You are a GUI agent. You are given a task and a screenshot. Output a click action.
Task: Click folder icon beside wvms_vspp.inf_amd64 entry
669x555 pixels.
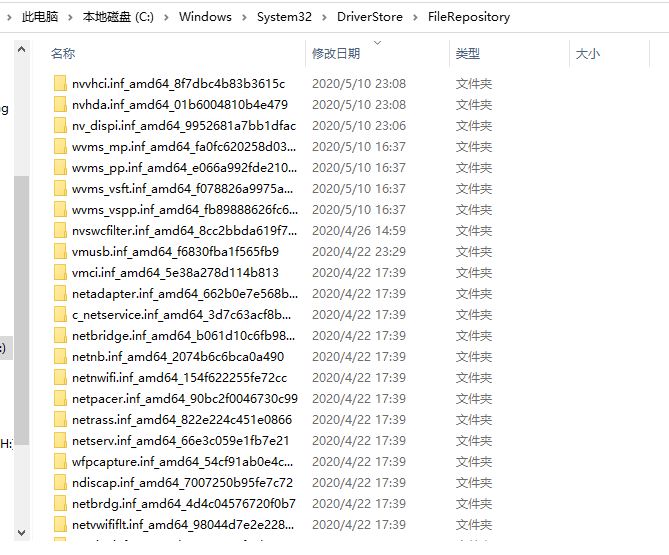tap(60, 209)
